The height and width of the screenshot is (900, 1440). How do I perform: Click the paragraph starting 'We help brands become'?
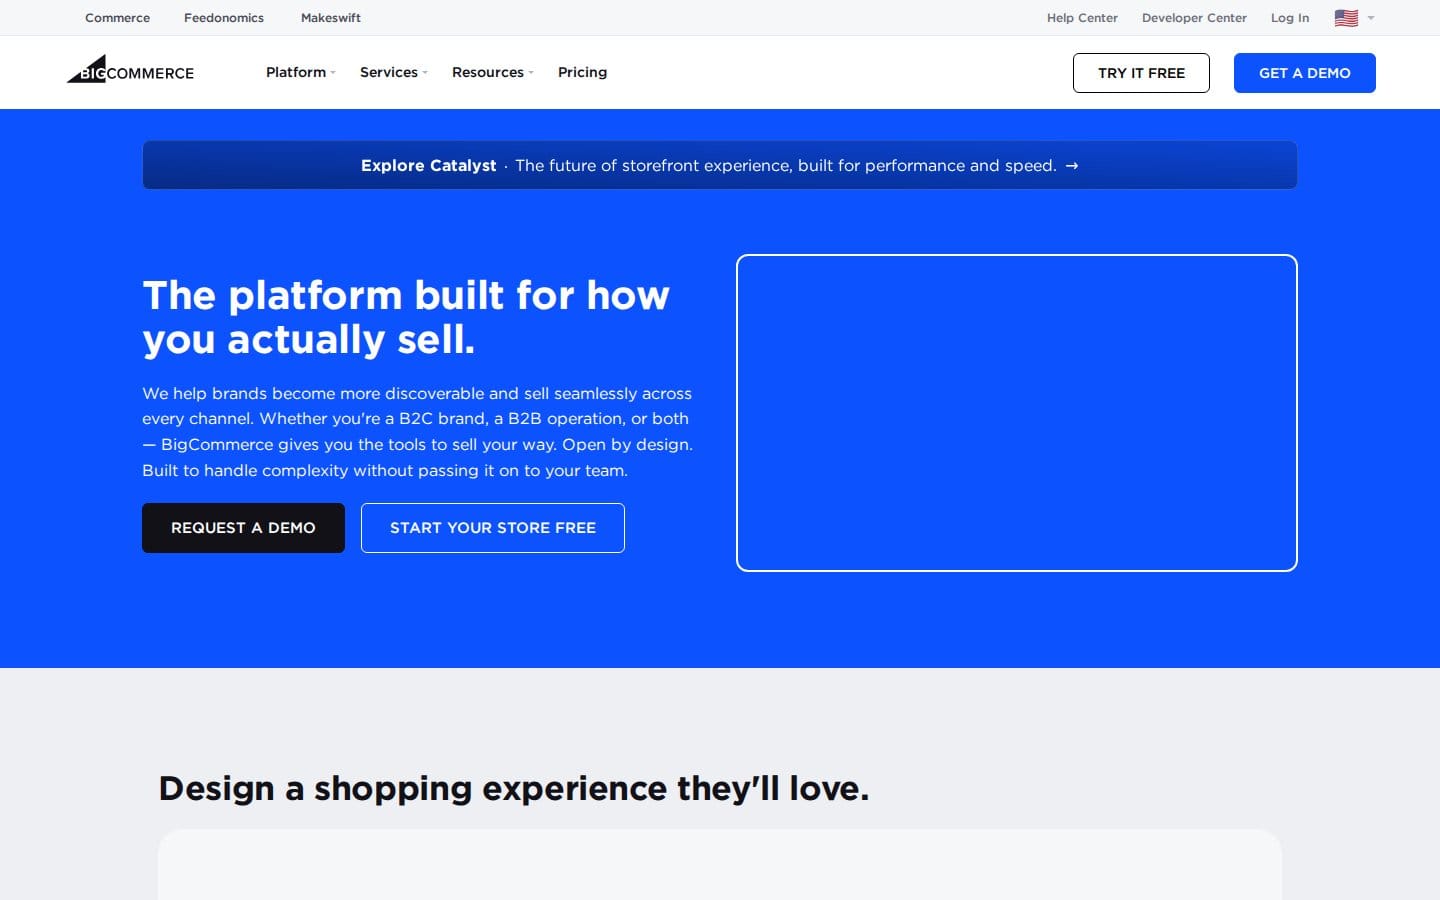tap(418, 432)
